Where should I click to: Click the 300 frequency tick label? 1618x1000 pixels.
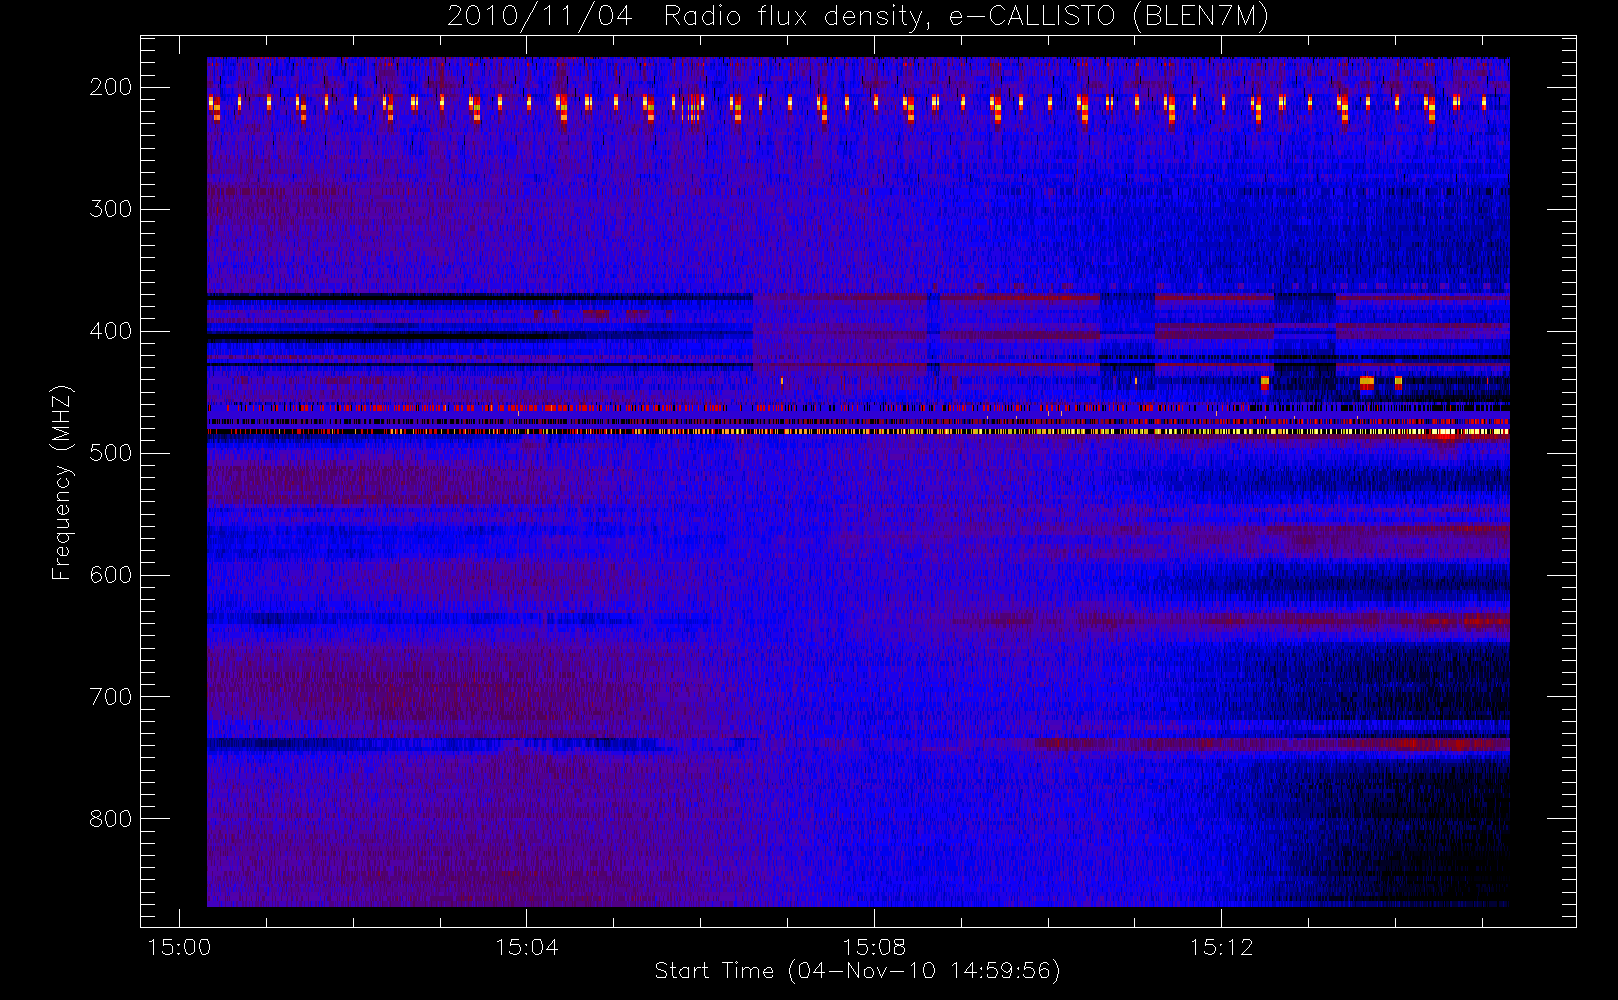[111, 209]
